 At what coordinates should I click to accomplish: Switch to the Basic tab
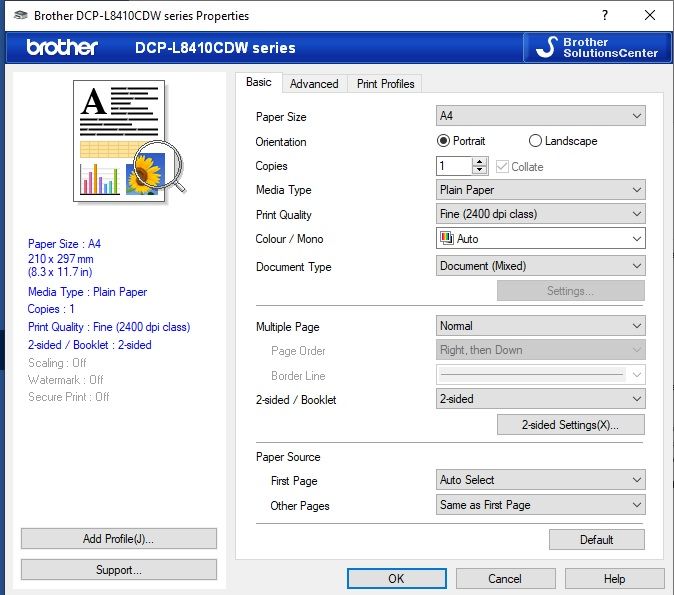tap(258, 82)
